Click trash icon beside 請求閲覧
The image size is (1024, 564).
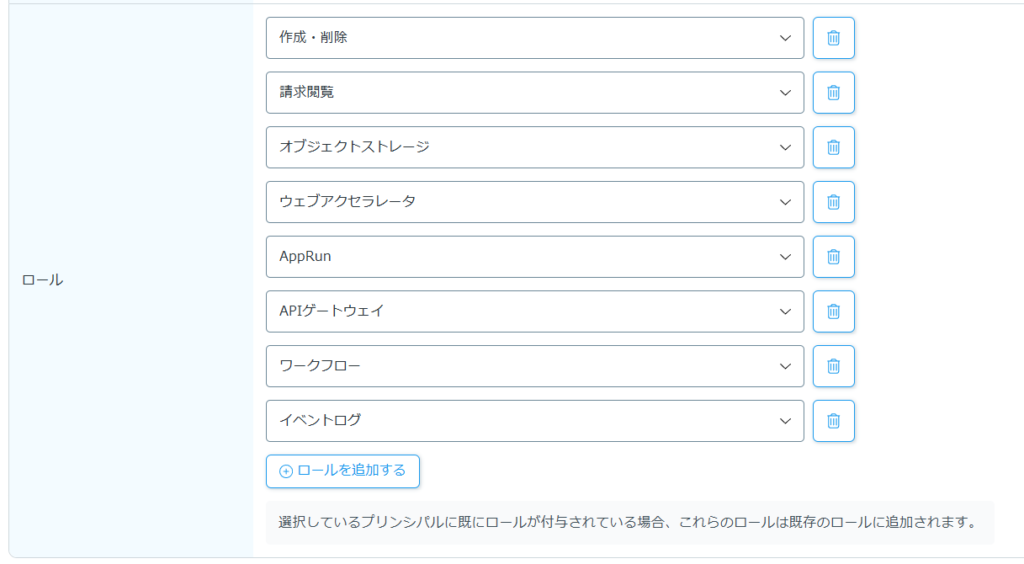(x=833, y=93)
